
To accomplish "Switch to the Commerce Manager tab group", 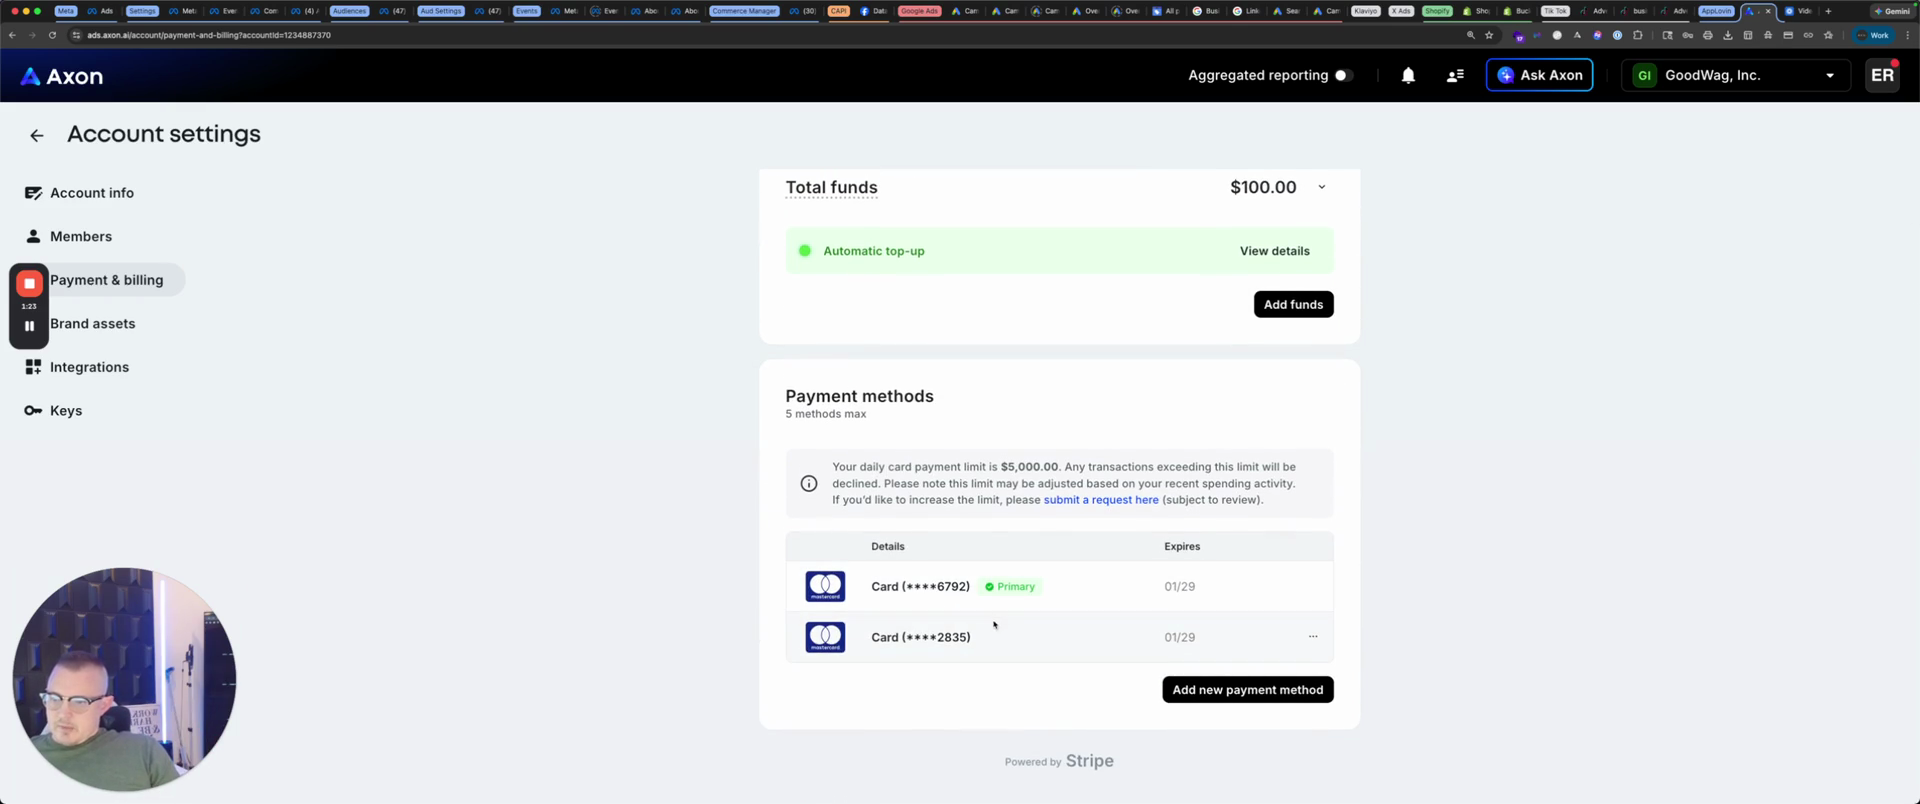I will [744, 11].
